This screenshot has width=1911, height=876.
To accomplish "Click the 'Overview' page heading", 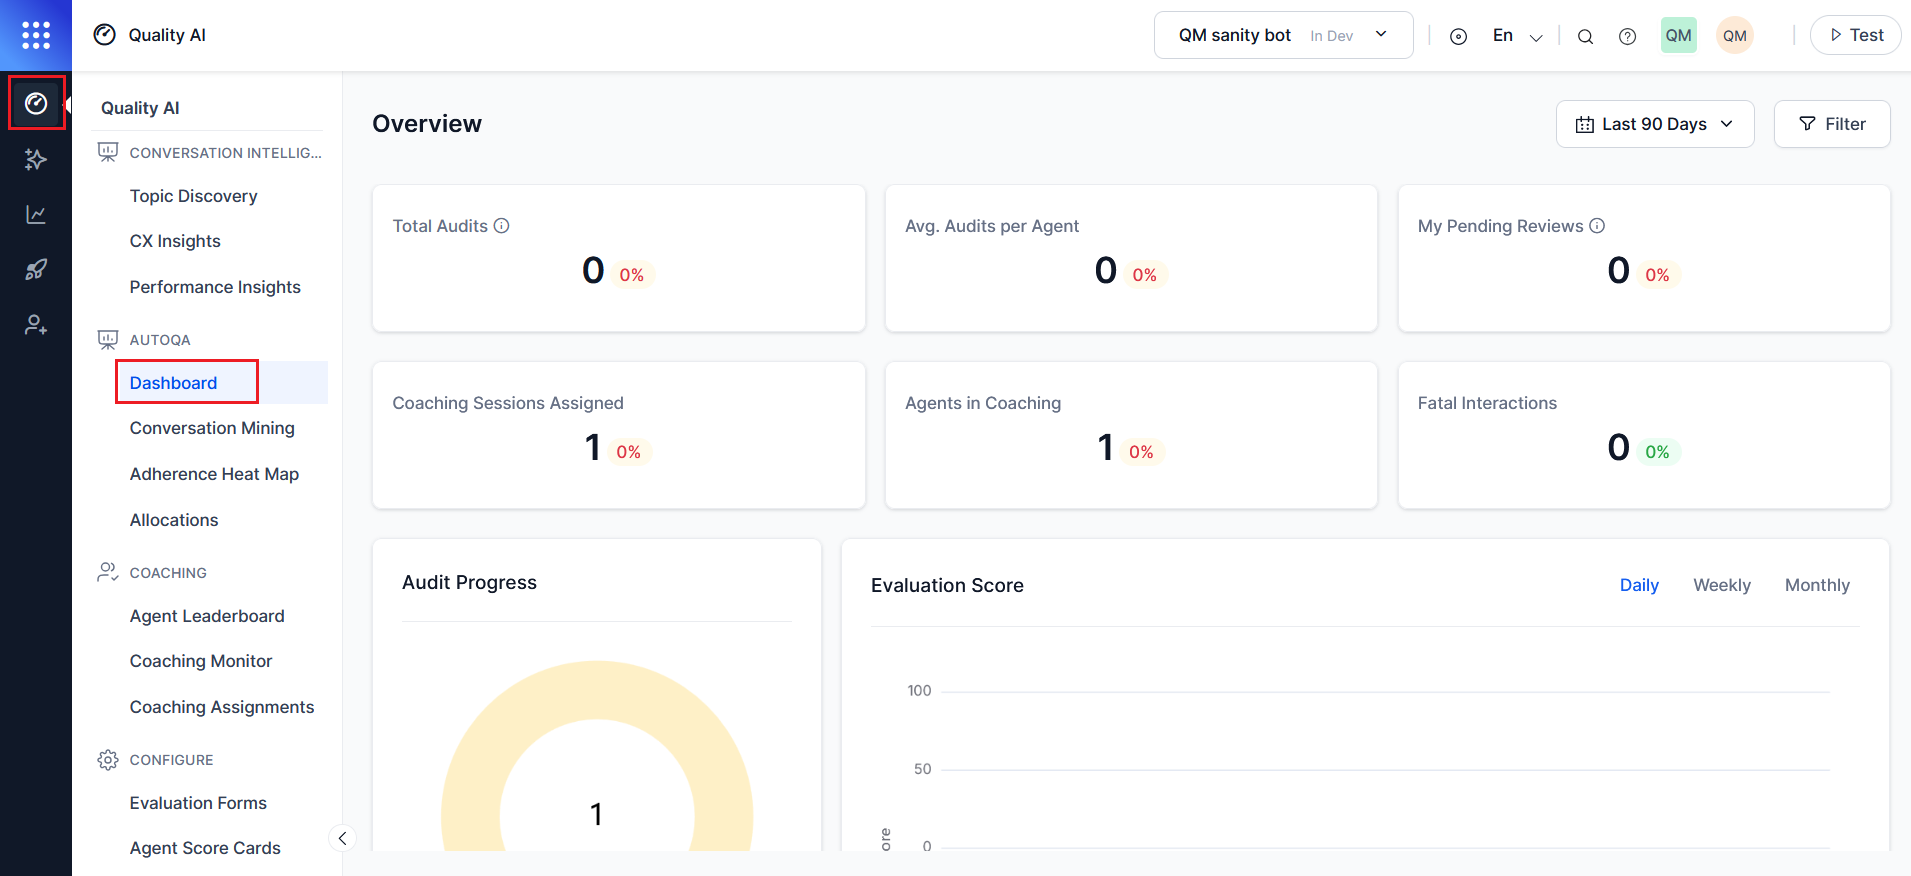I will (427, 124).
